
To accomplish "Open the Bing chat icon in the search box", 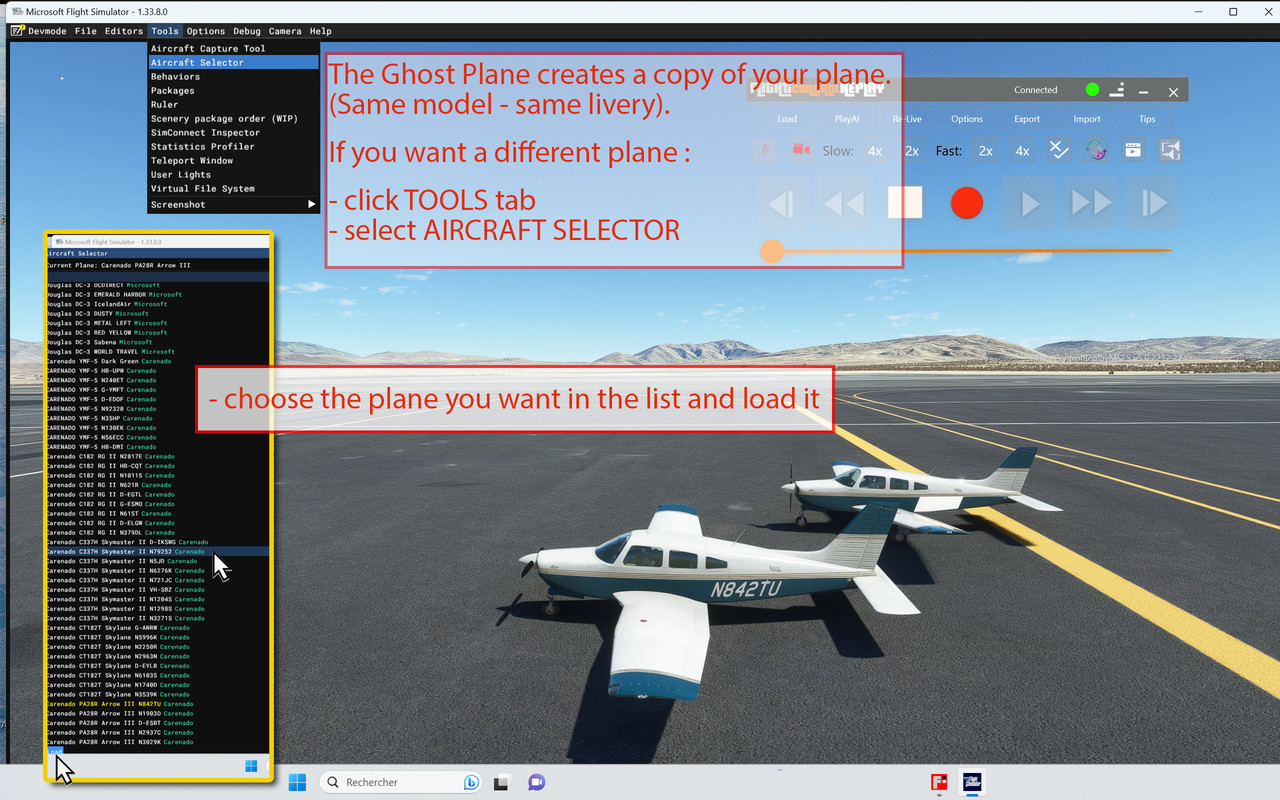I will pyautogui.click(x=471, y=782).
